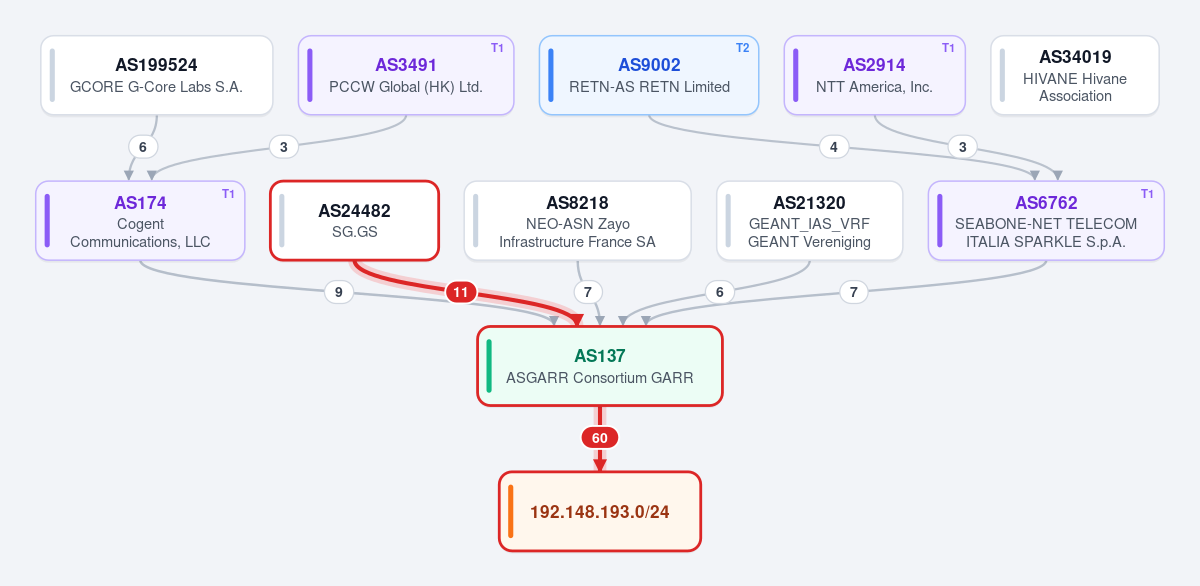The height and width of the screenshot is (586, 1200).
Task: Select the AS199524 GCORE node
Action: [157, 75]
